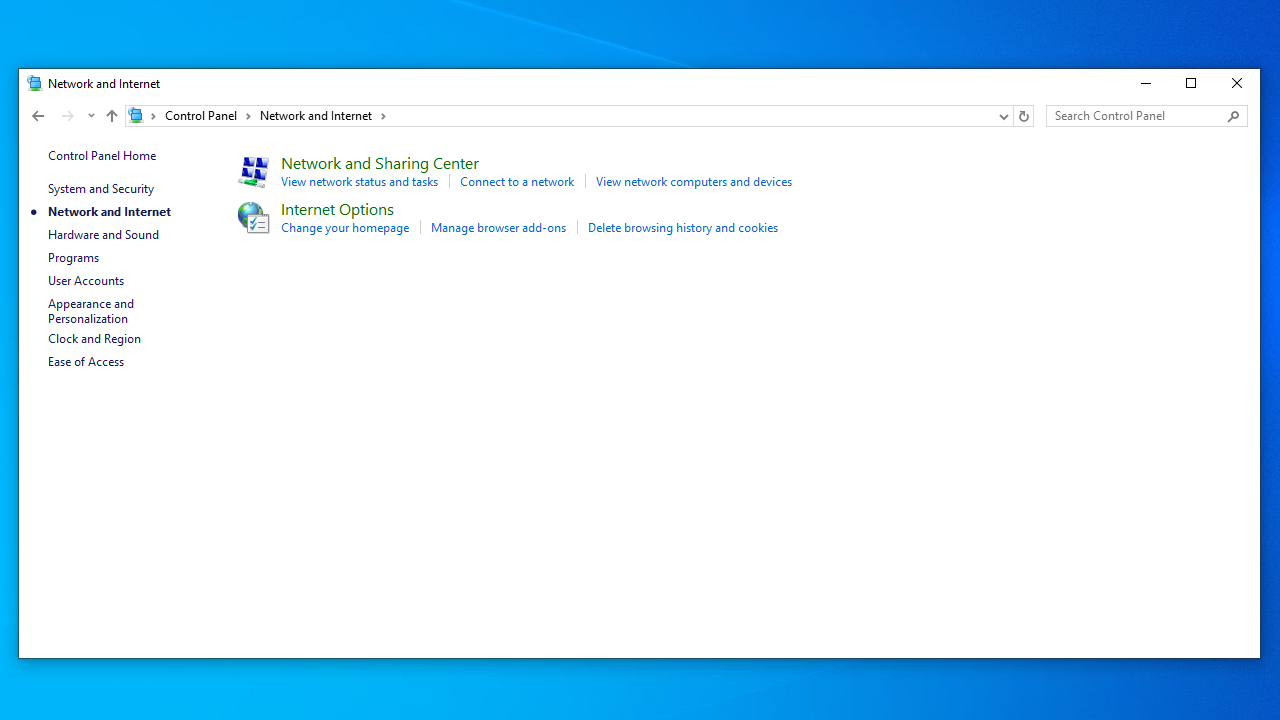The image size is (1280, 720).
Task: Open System and Security category
Action: [101, 189]
